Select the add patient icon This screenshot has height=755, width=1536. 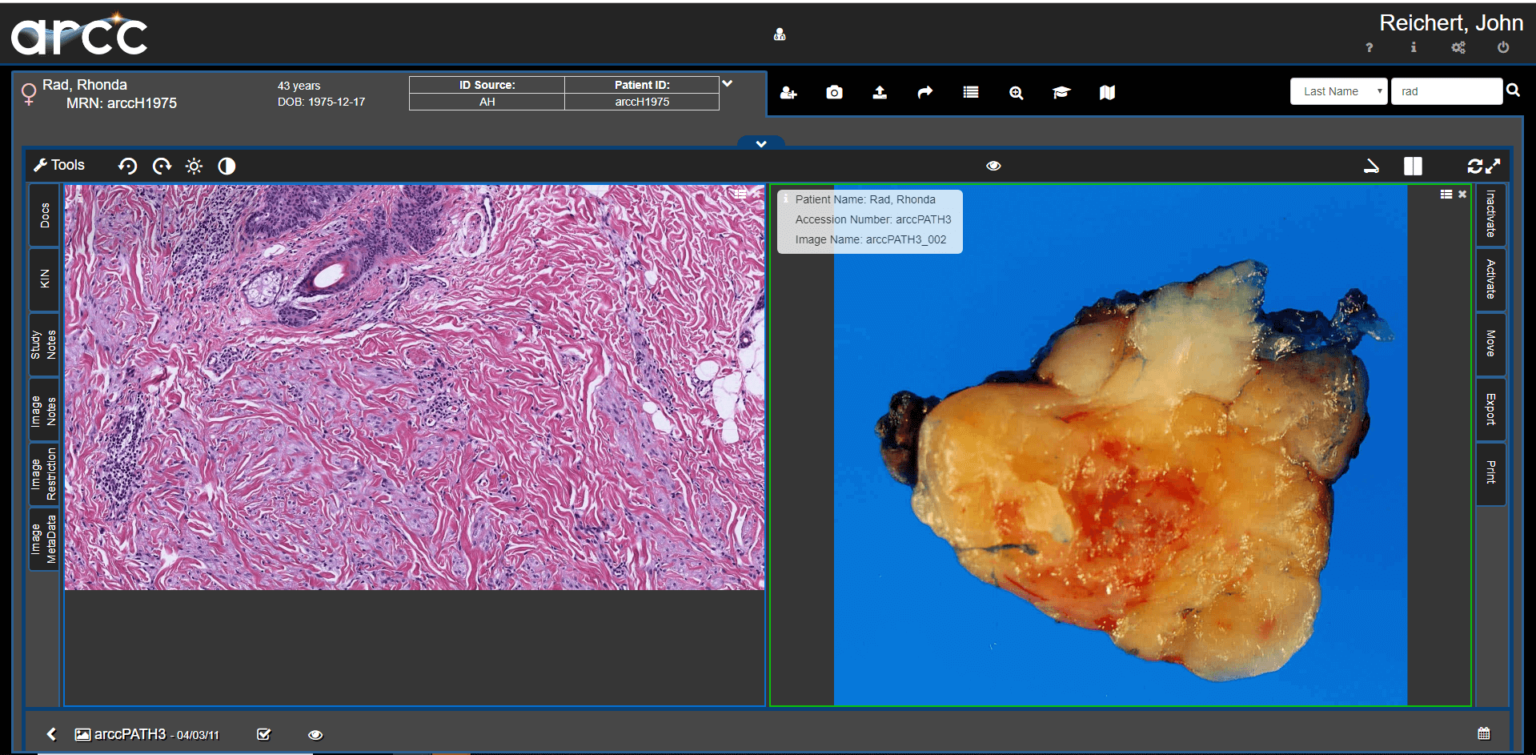(x=788, y=92)
